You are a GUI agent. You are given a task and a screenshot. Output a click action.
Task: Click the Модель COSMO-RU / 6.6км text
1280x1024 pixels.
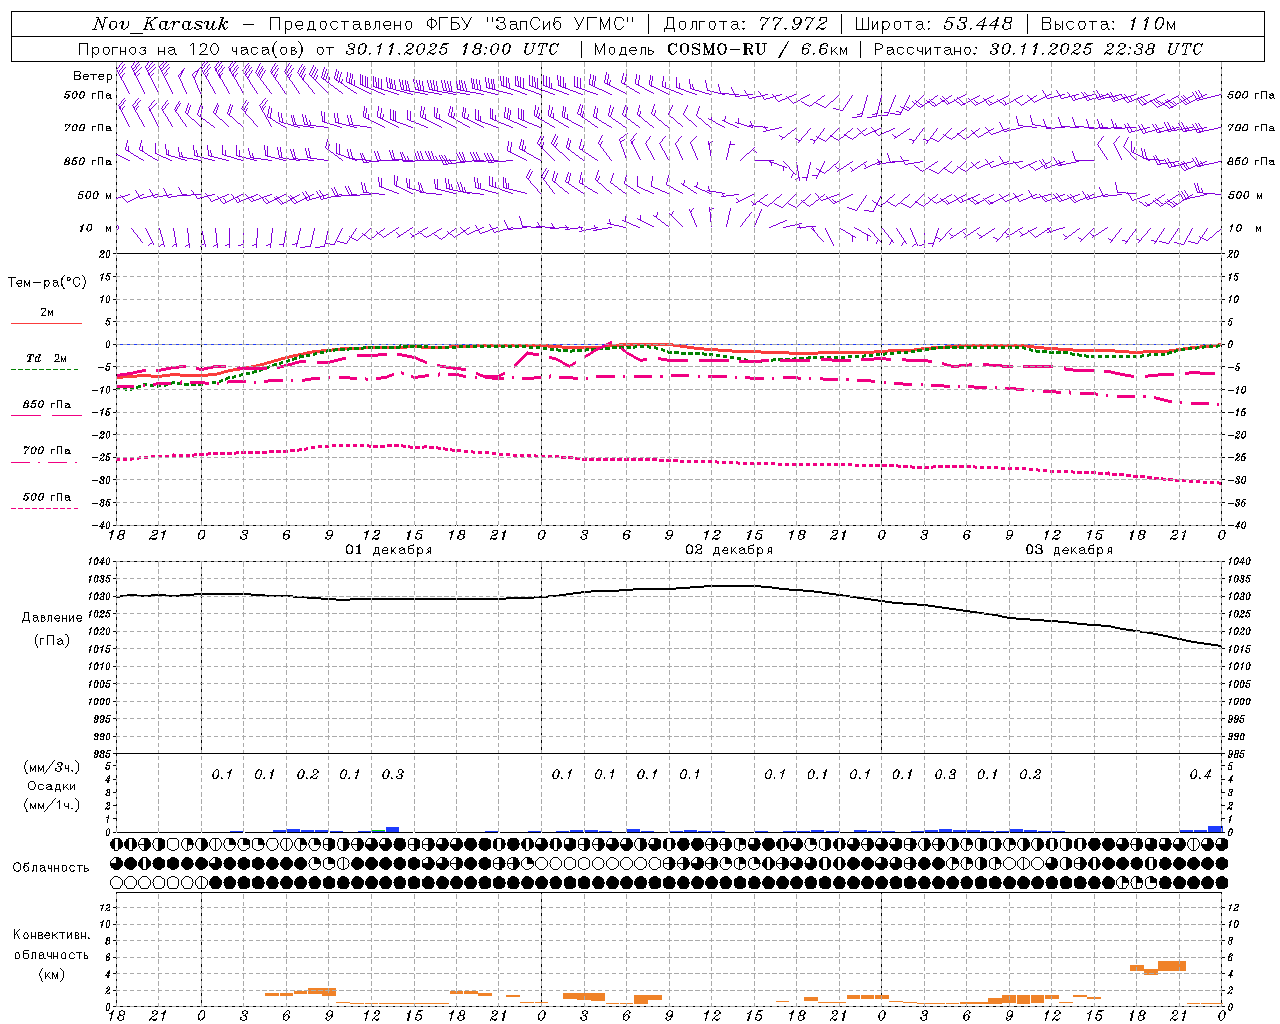click(x=721, y=49)
